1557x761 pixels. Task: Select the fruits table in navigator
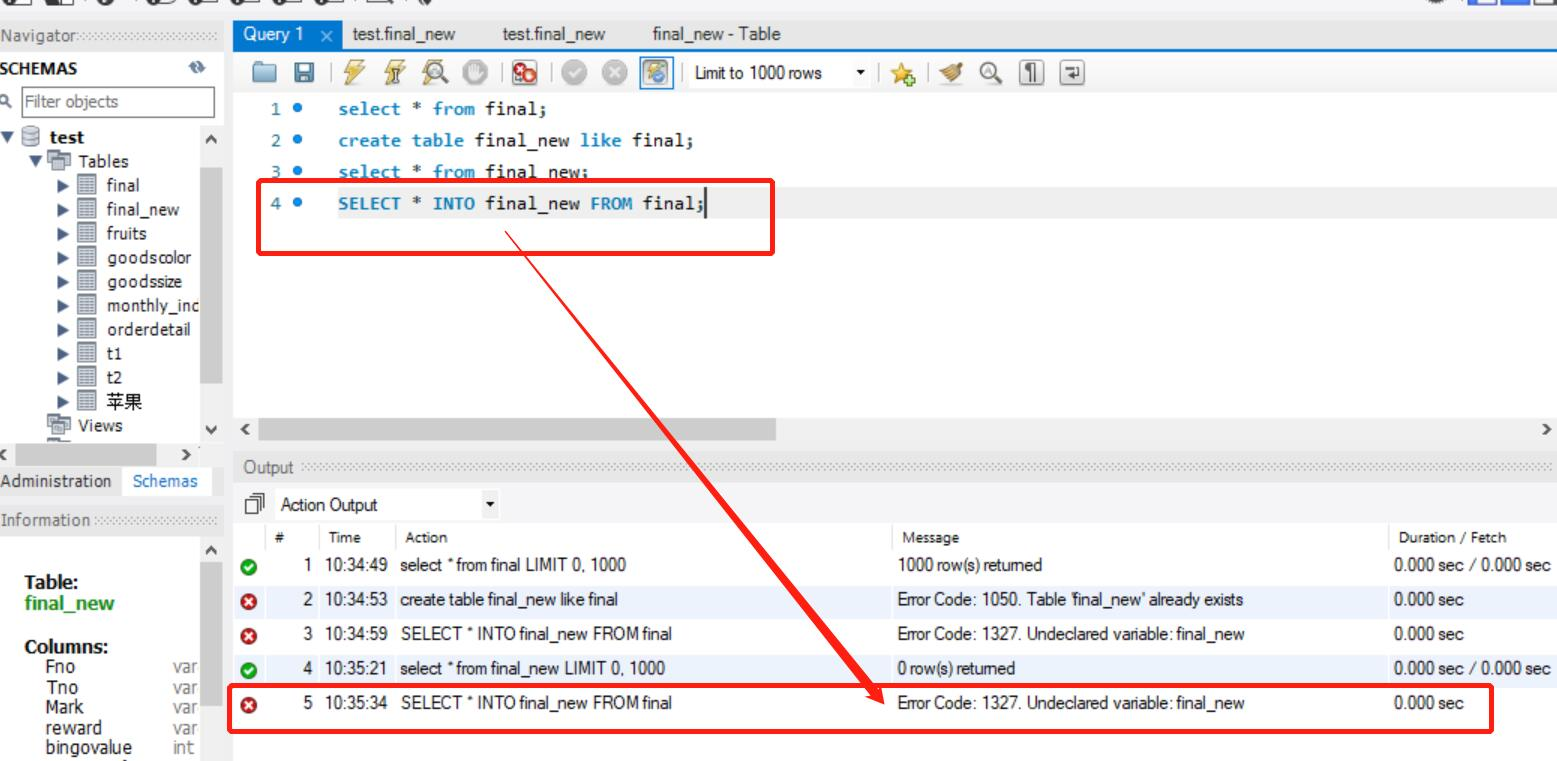point(126,233)
